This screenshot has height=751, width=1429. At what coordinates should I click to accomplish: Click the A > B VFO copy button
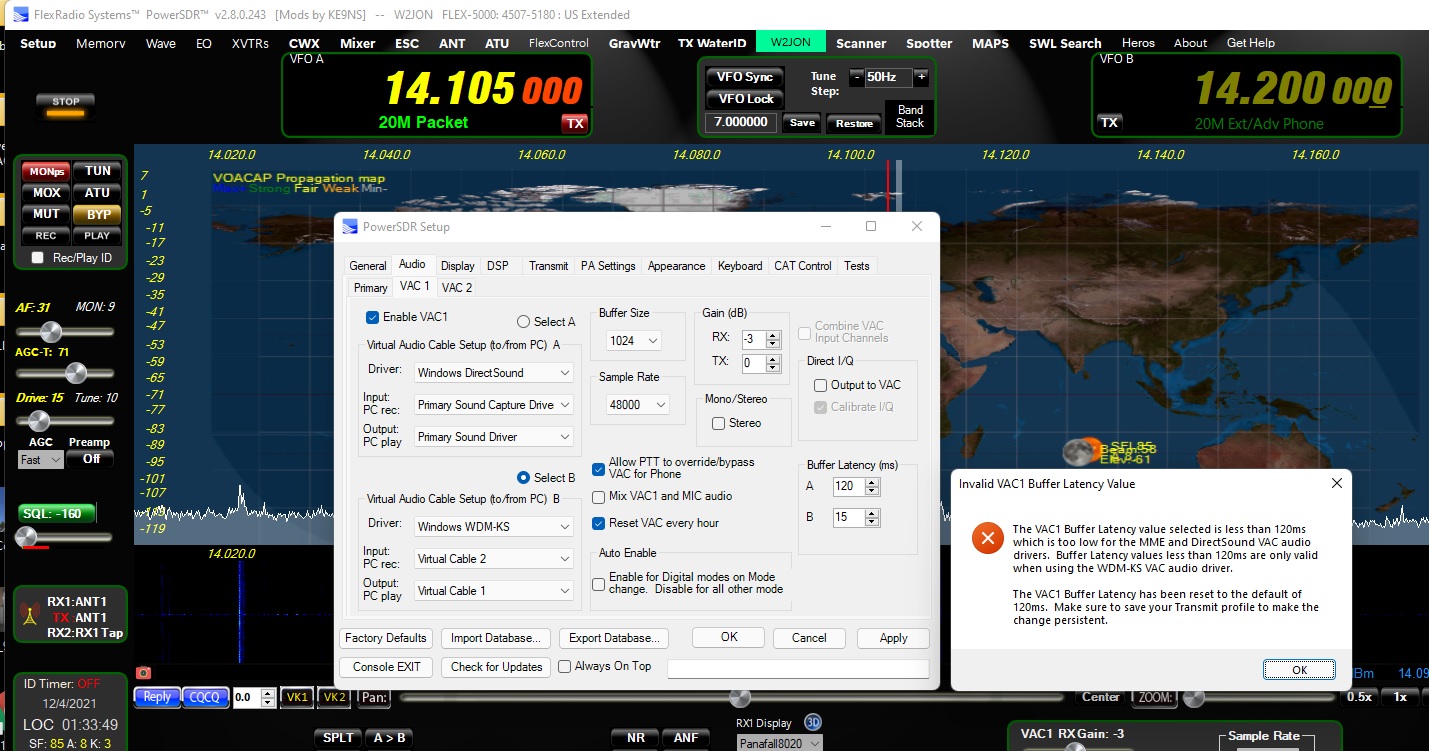(389, 738)
